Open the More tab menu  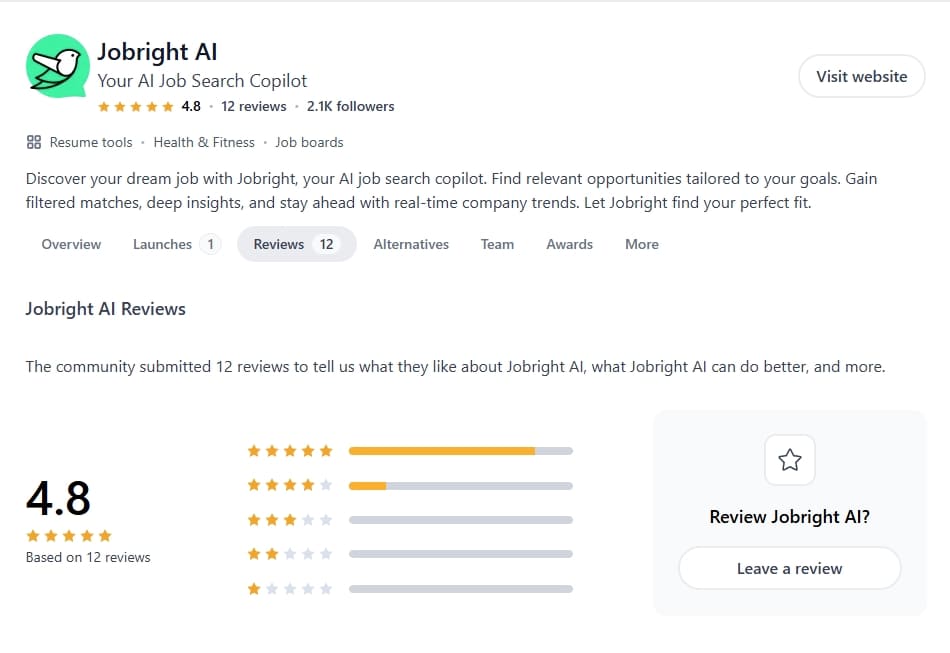[642, 244]
